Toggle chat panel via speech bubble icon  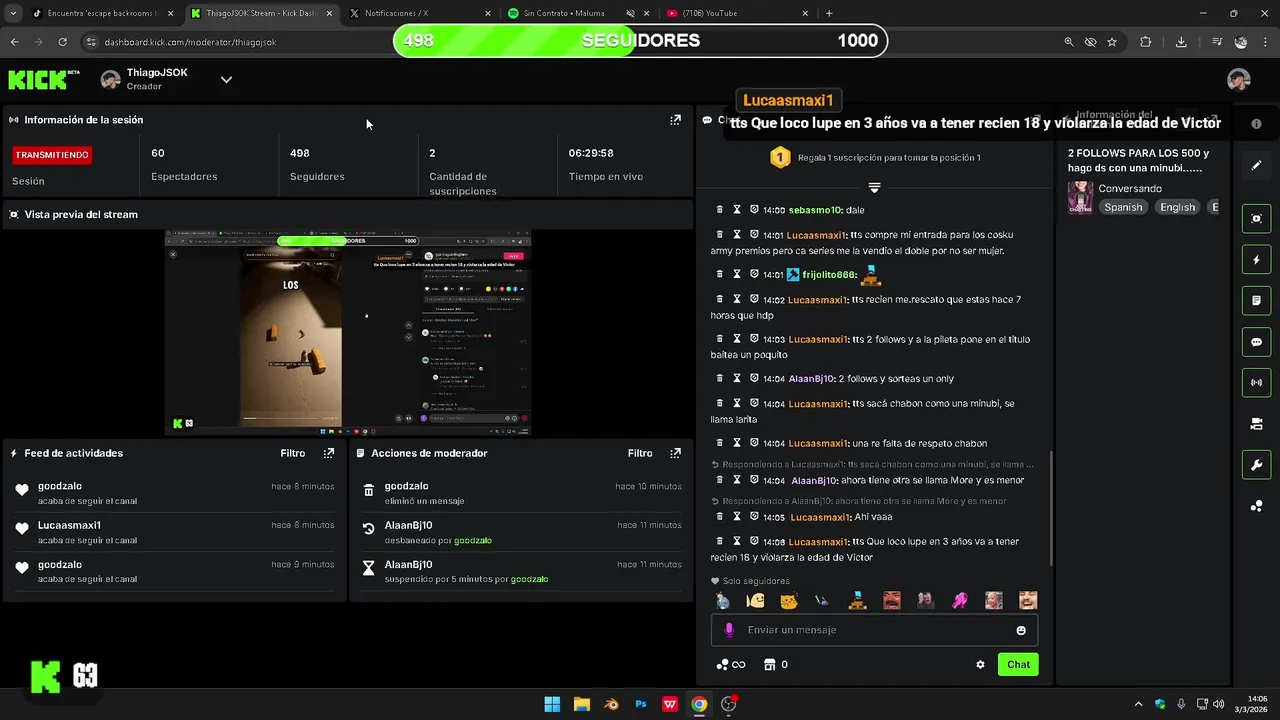(1256, 342)
